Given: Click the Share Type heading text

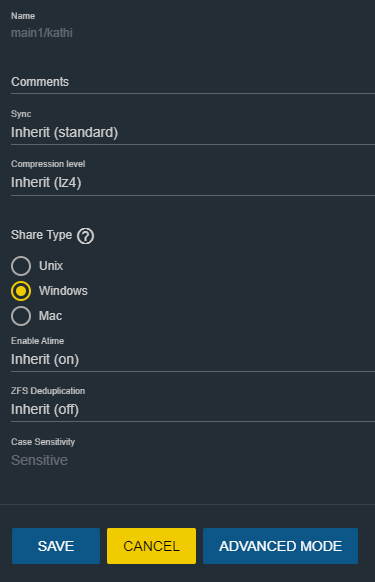Looking at the screenshot, I should [x=42, y=235].
